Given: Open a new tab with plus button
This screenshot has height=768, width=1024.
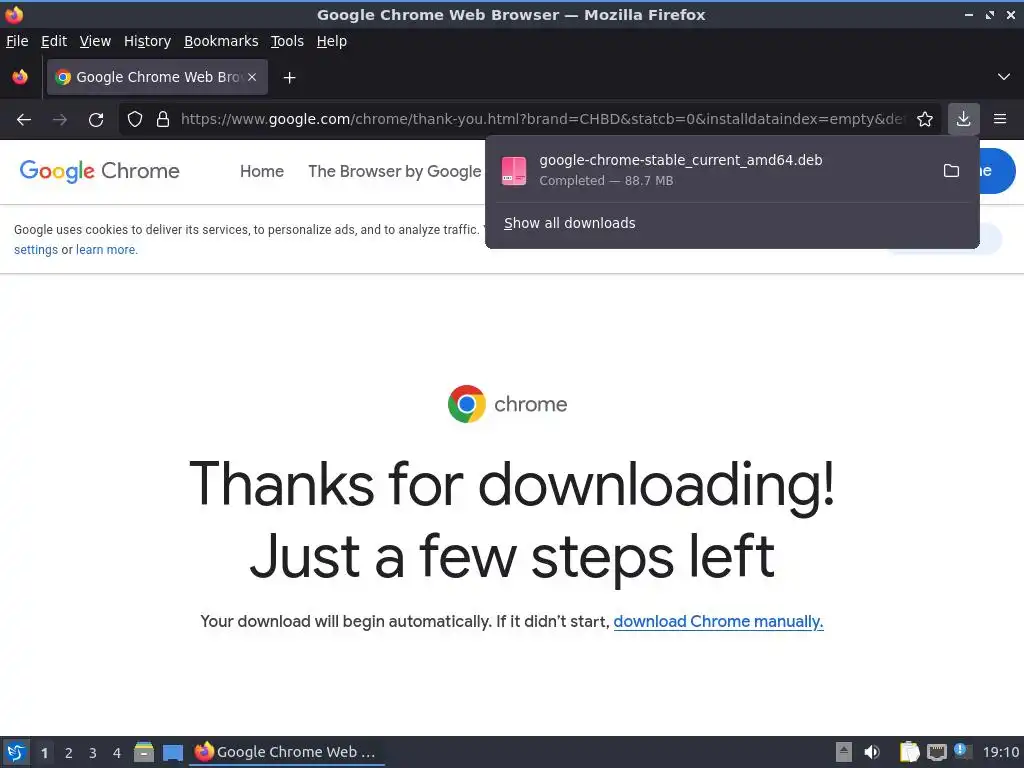Looking at the screenshot, I should [x=289, y=78].
